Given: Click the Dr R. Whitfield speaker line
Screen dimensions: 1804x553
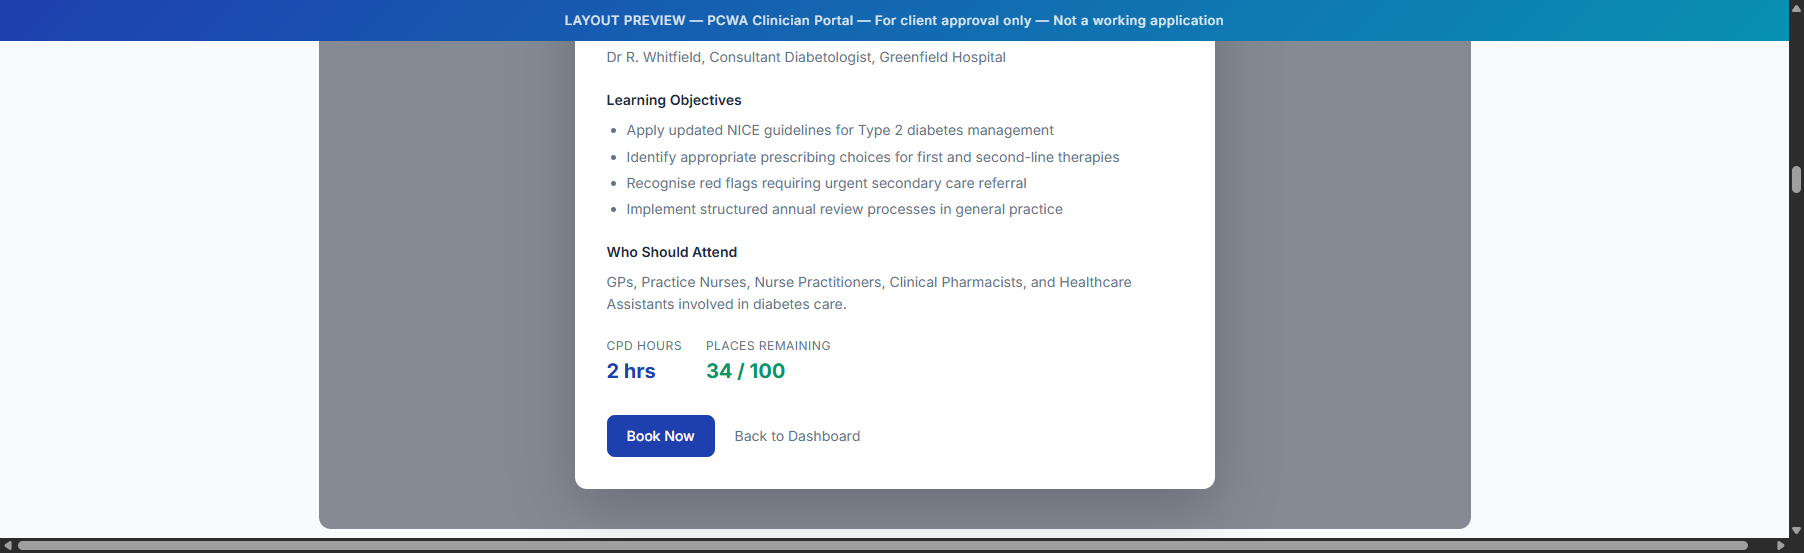Looking at the screenshot, I should coord(805,57).
